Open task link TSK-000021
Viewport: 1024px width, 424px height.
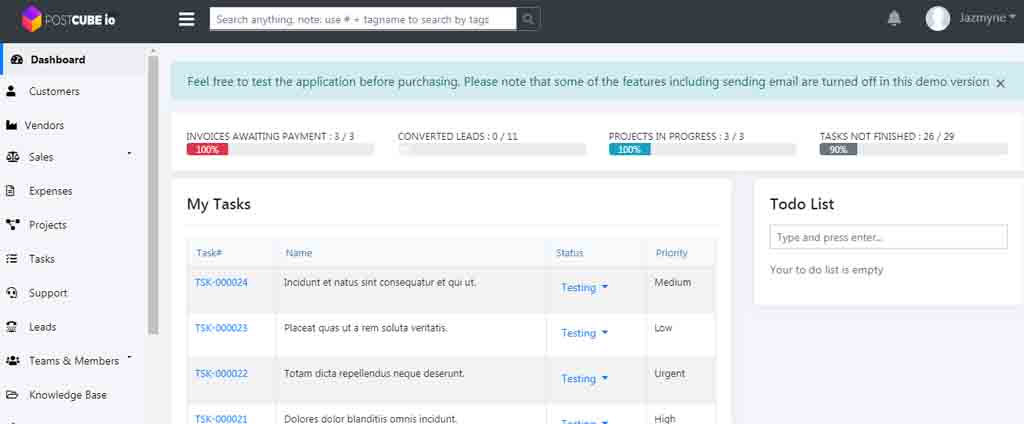point(221,419)
